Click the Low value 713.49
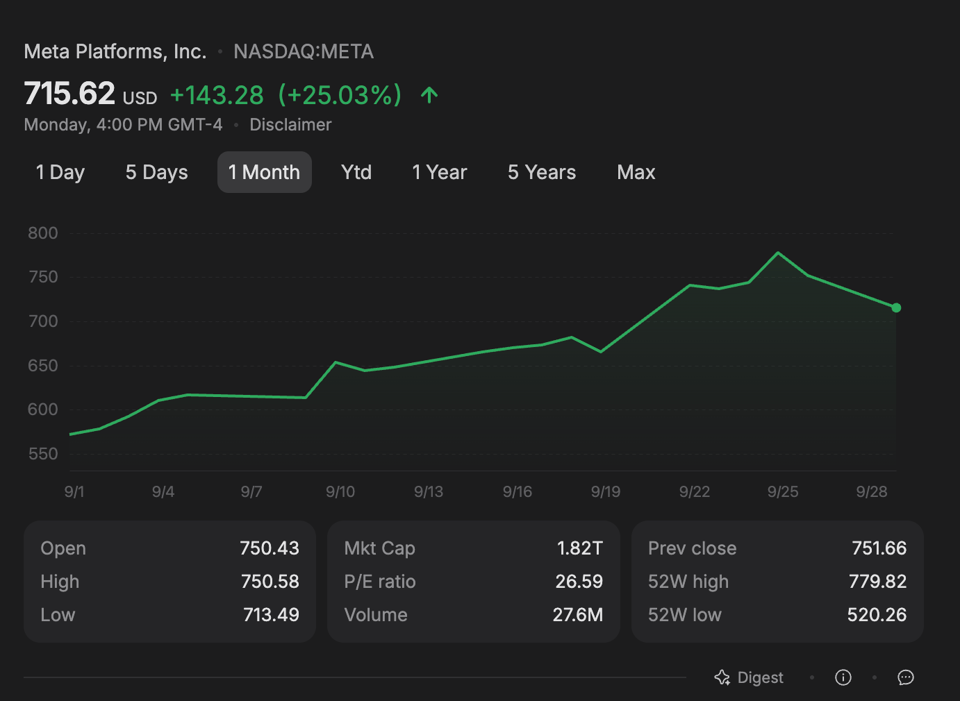 [271, 615]
